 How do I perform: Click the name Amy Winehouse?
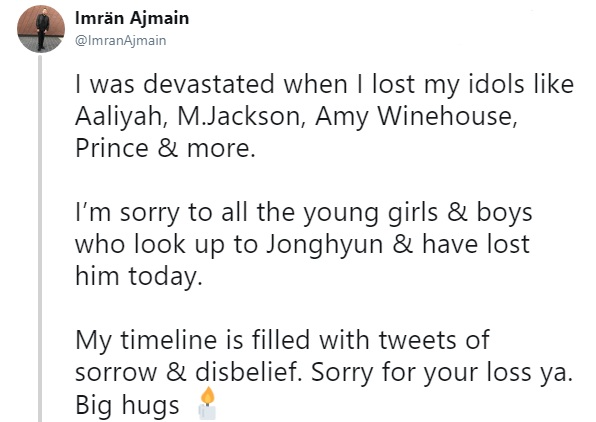415,117
